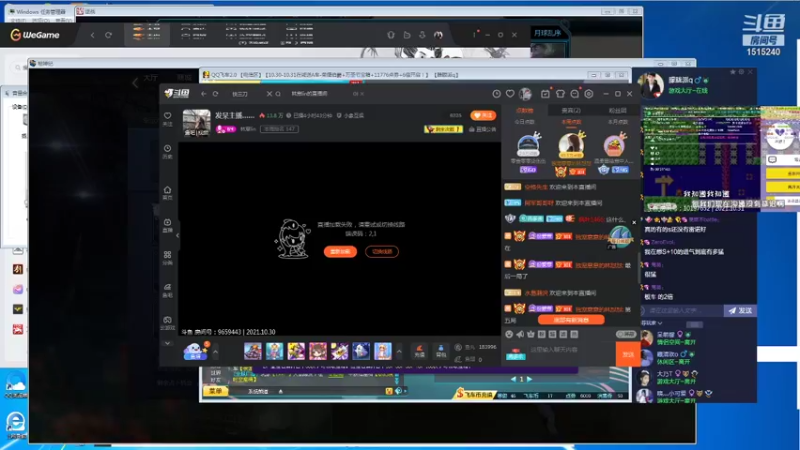Viewport: 800px width, 450px height.
Task: Open History in the Douyu left sidebar
Action: click(x=167, y=152)
